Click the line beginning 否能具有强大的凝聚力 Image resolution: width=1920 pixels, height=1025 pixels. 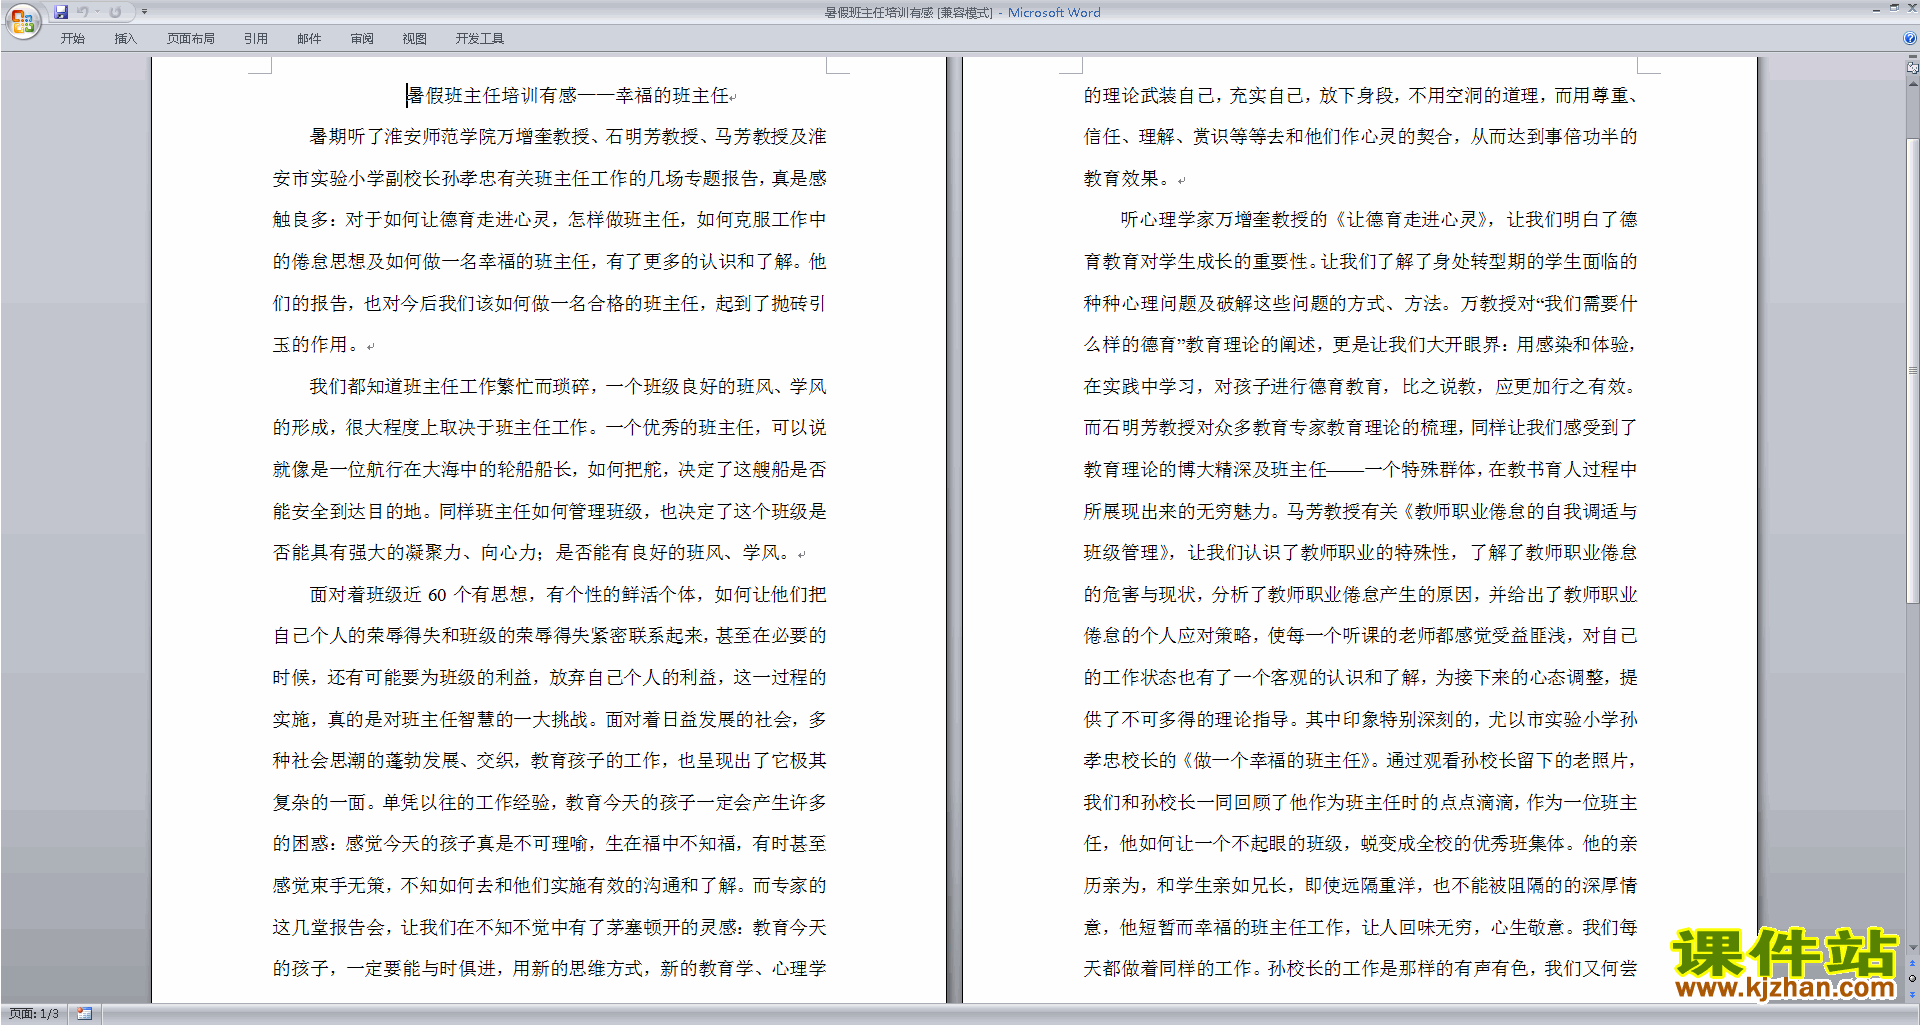pyautogui.click(x=539, y=553)
